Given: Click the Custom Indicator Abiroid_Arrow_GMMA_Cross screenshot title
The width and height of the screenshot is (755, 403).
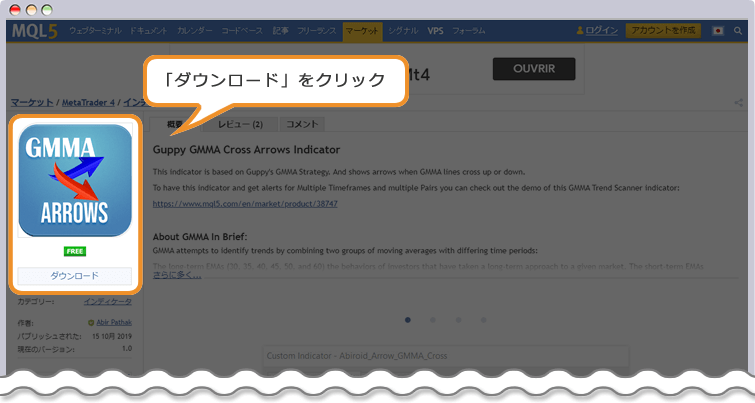Looking at the screenshot, I should point(357,356).
